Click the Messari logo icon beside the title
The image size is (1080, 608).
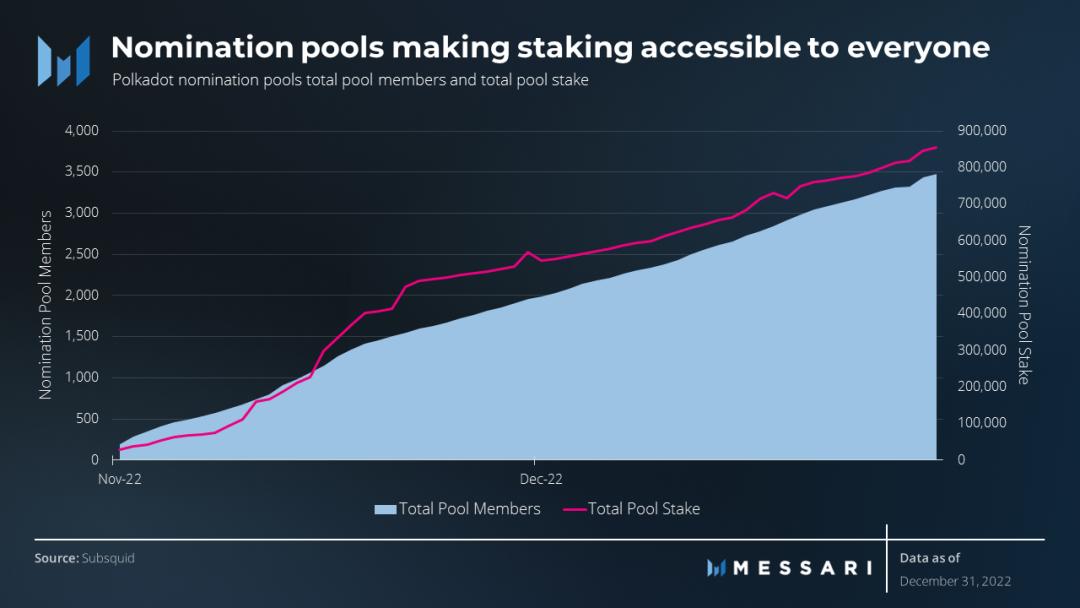63,60
